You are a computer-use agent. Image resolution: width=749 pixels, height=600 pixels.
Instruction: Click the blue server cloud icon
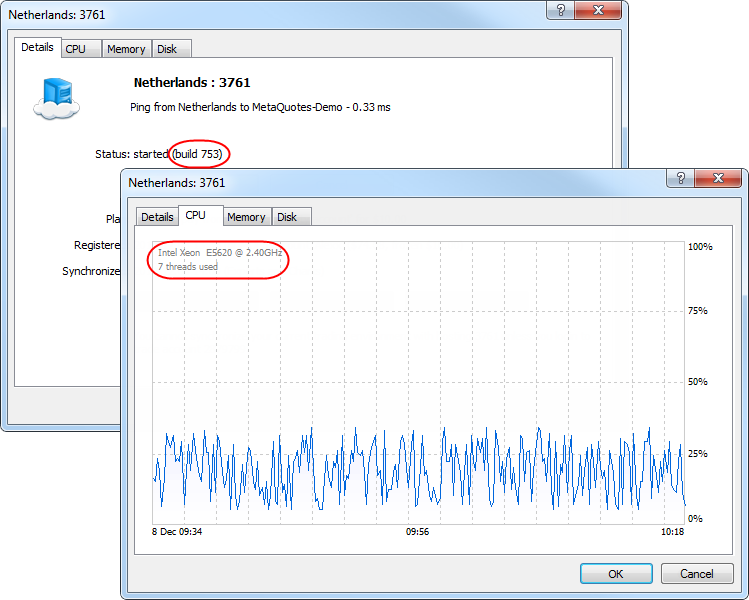coord(56,98)
